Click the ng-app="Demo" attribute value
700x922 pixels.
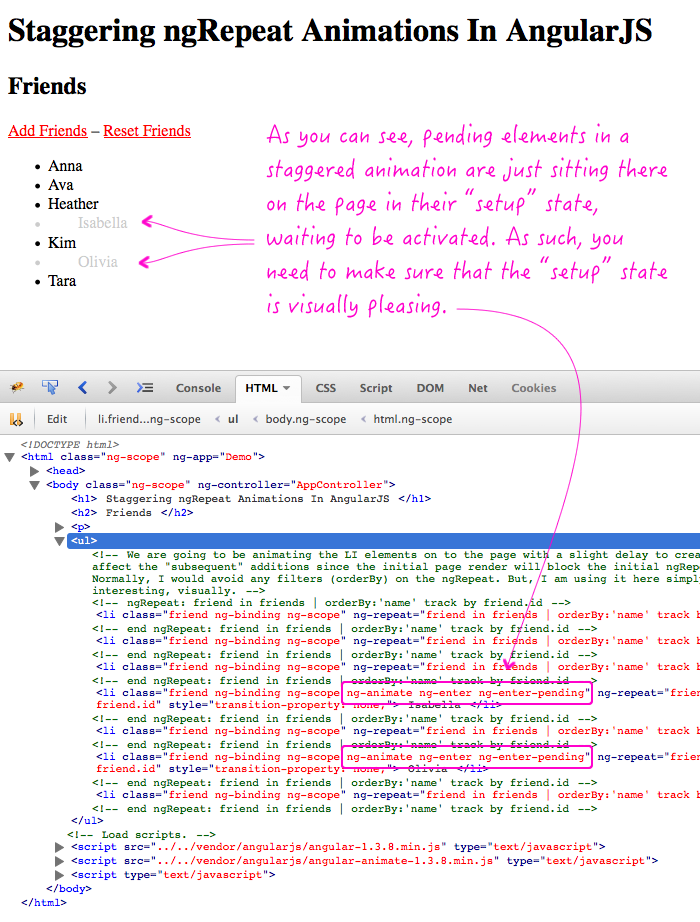[x=238, y=457]
